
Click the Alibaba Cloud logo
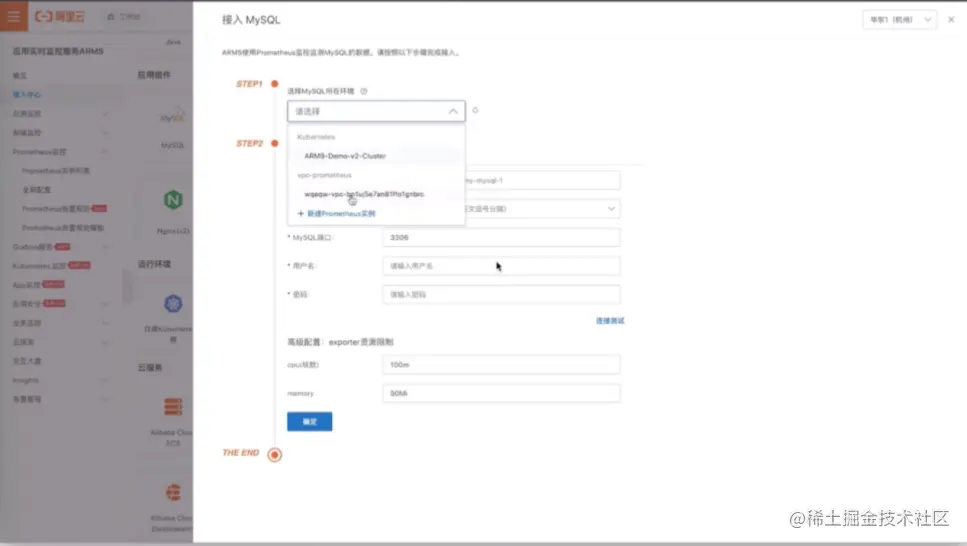(x=60, y=17)
